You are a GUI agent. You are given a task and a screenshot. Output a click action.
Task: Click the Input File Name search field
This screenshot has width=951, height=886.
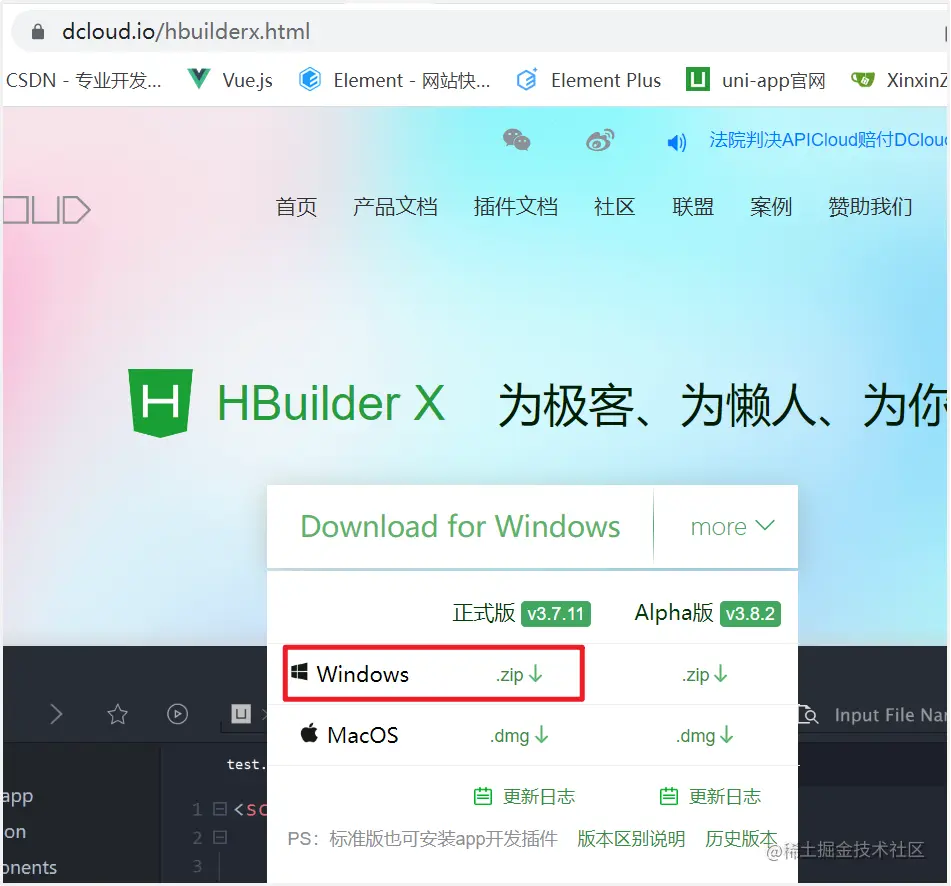pyautogui.click(x=889, y=715)
